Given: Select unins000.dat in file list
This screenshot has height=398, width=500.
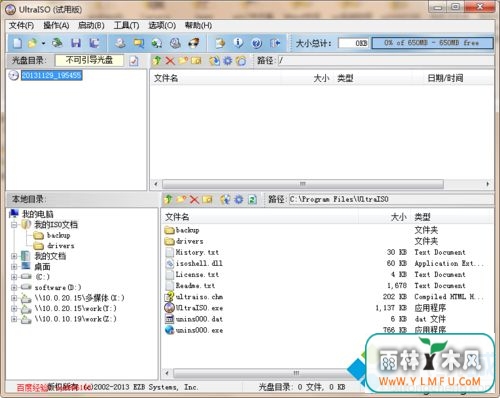Looking at the screenshot, I should coord(199,319).
